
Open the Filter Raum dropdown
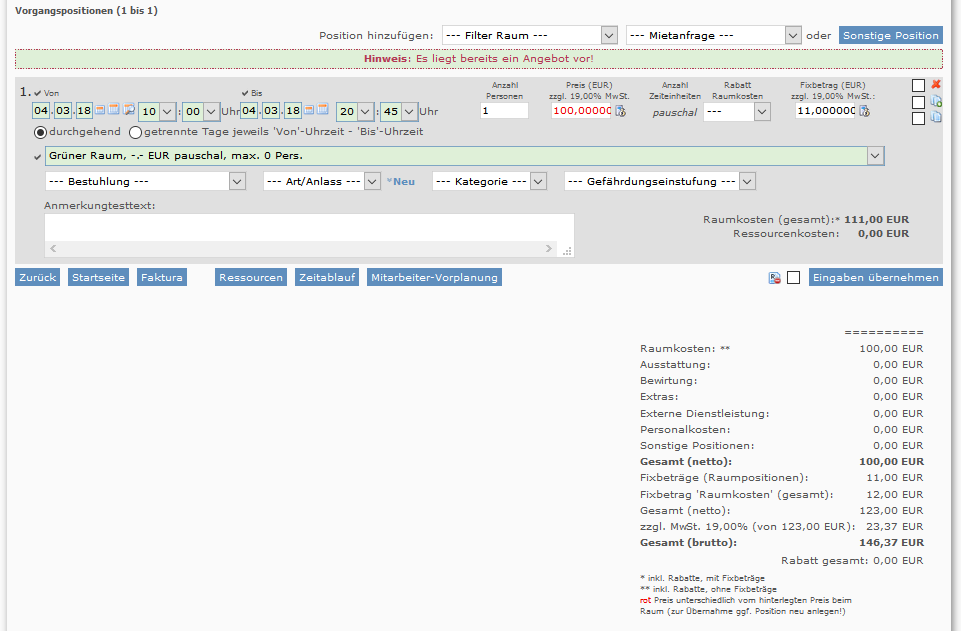pos(530,36)
